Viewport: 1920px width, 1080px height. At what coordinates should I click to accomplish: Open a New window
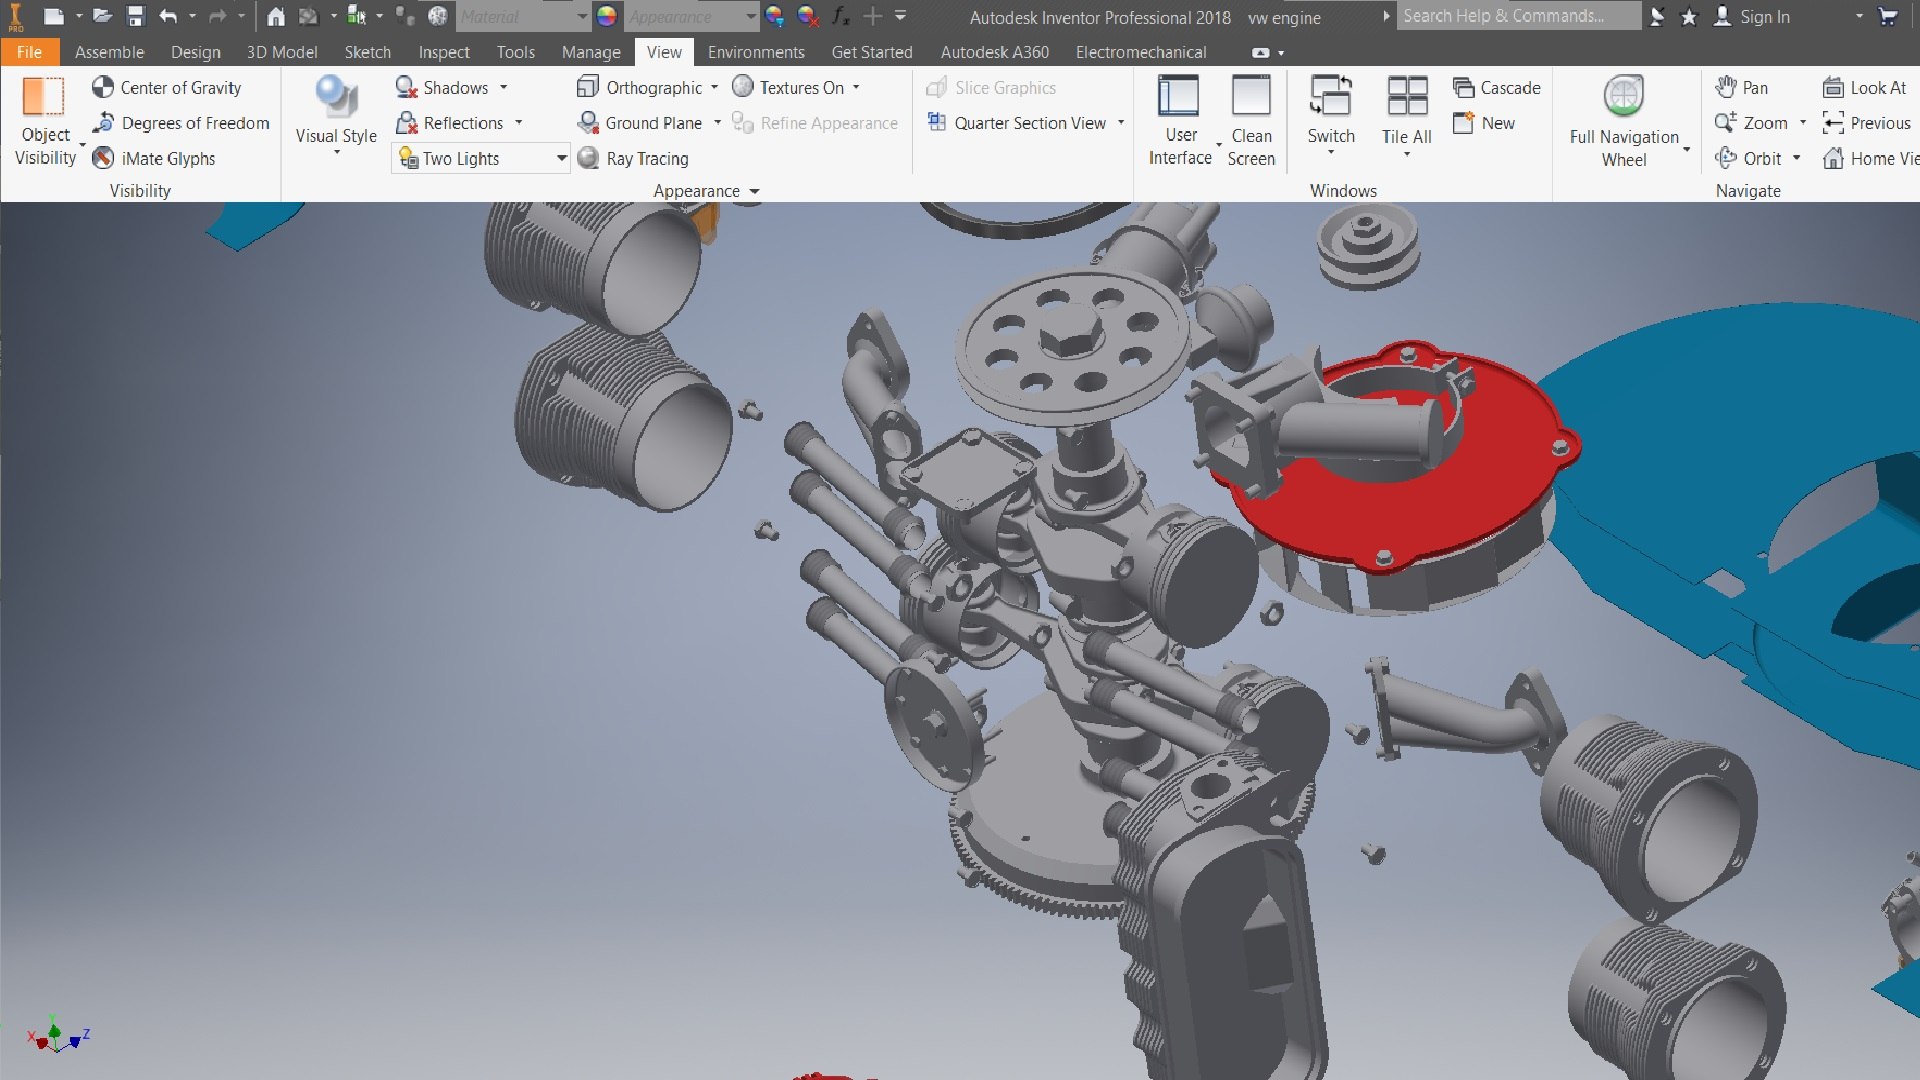point(1484,123)
